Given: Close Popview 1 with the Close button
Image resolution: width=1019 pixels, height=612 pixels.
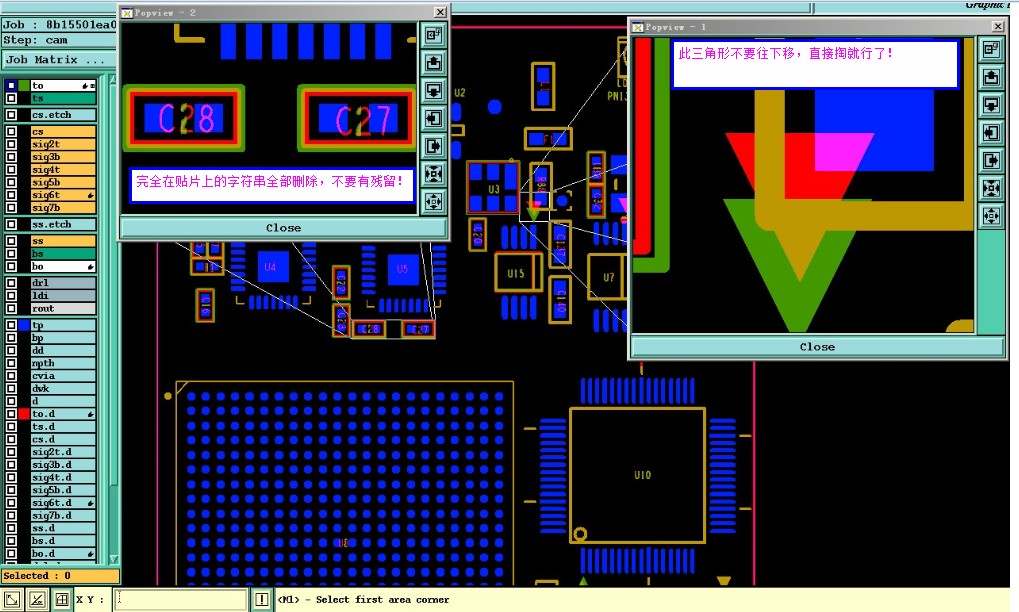Looking at the screenshot, I should [x=818, y=347].
